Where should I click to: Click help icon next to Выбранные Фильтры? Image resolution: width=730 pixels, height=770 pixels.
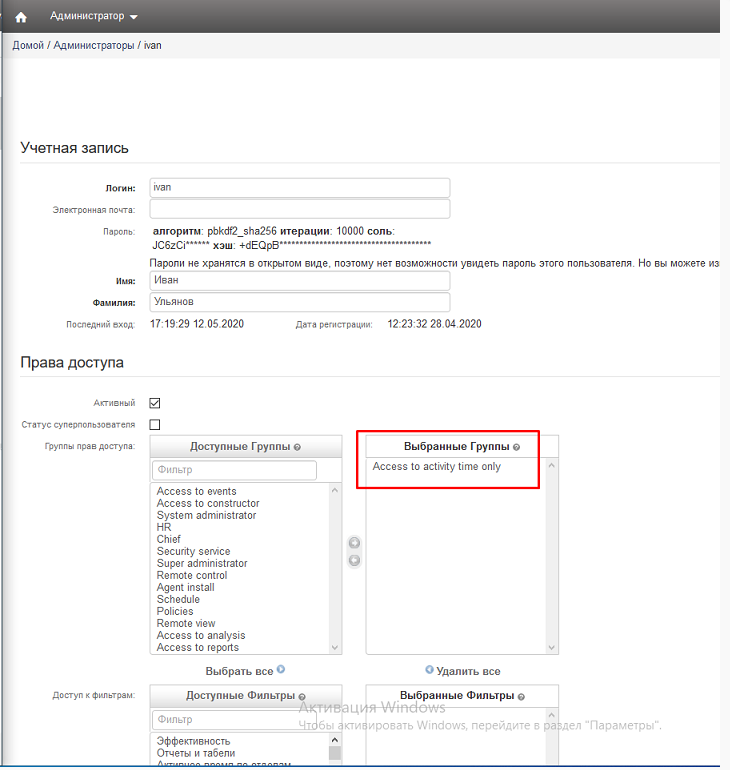522,696
